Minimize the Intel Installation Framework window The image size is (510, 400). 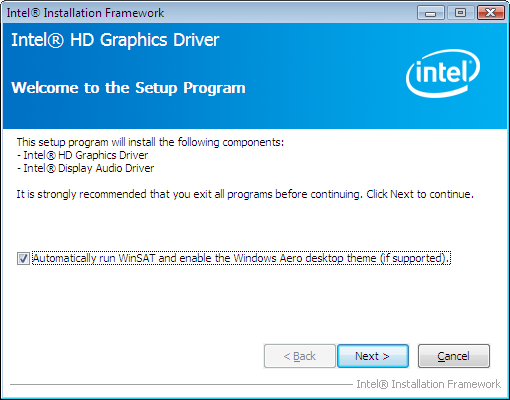(431, 13)
